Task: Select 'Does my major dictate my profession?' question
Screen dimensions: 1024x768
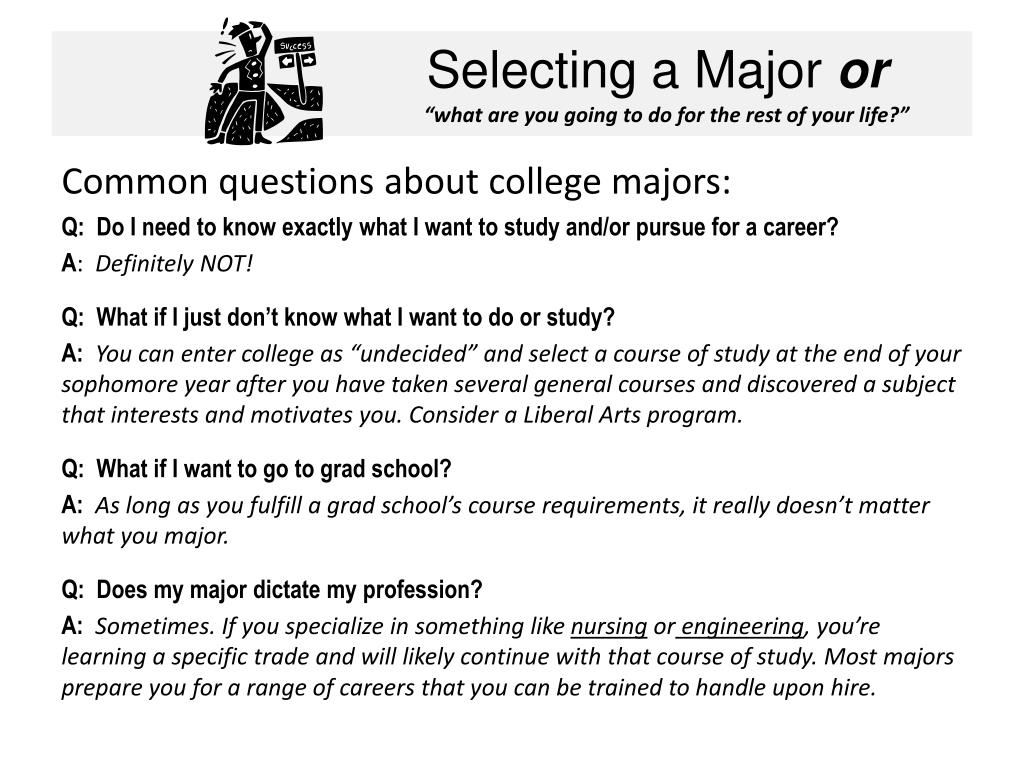Action: 272,590
